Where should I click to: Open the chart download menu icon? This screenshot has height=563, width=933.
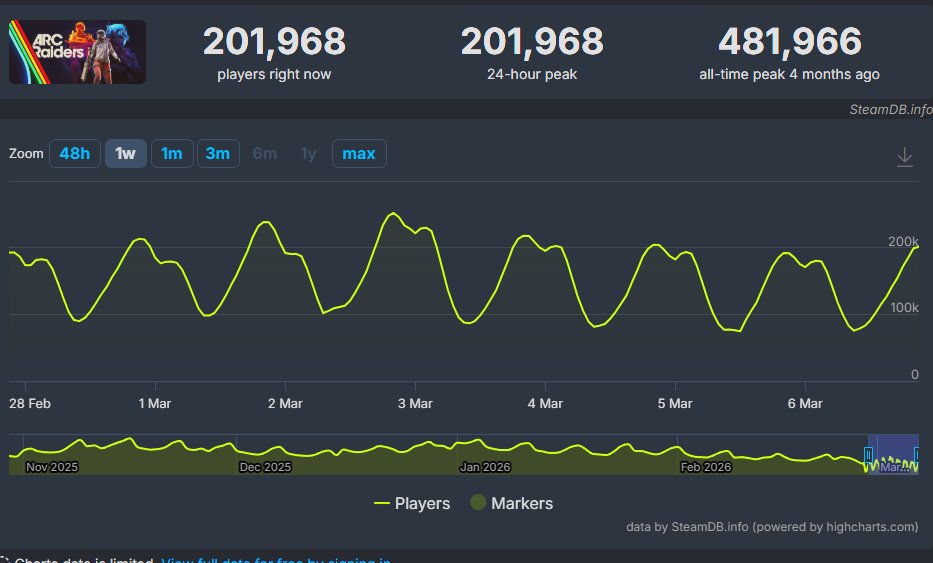pos(904,157)
